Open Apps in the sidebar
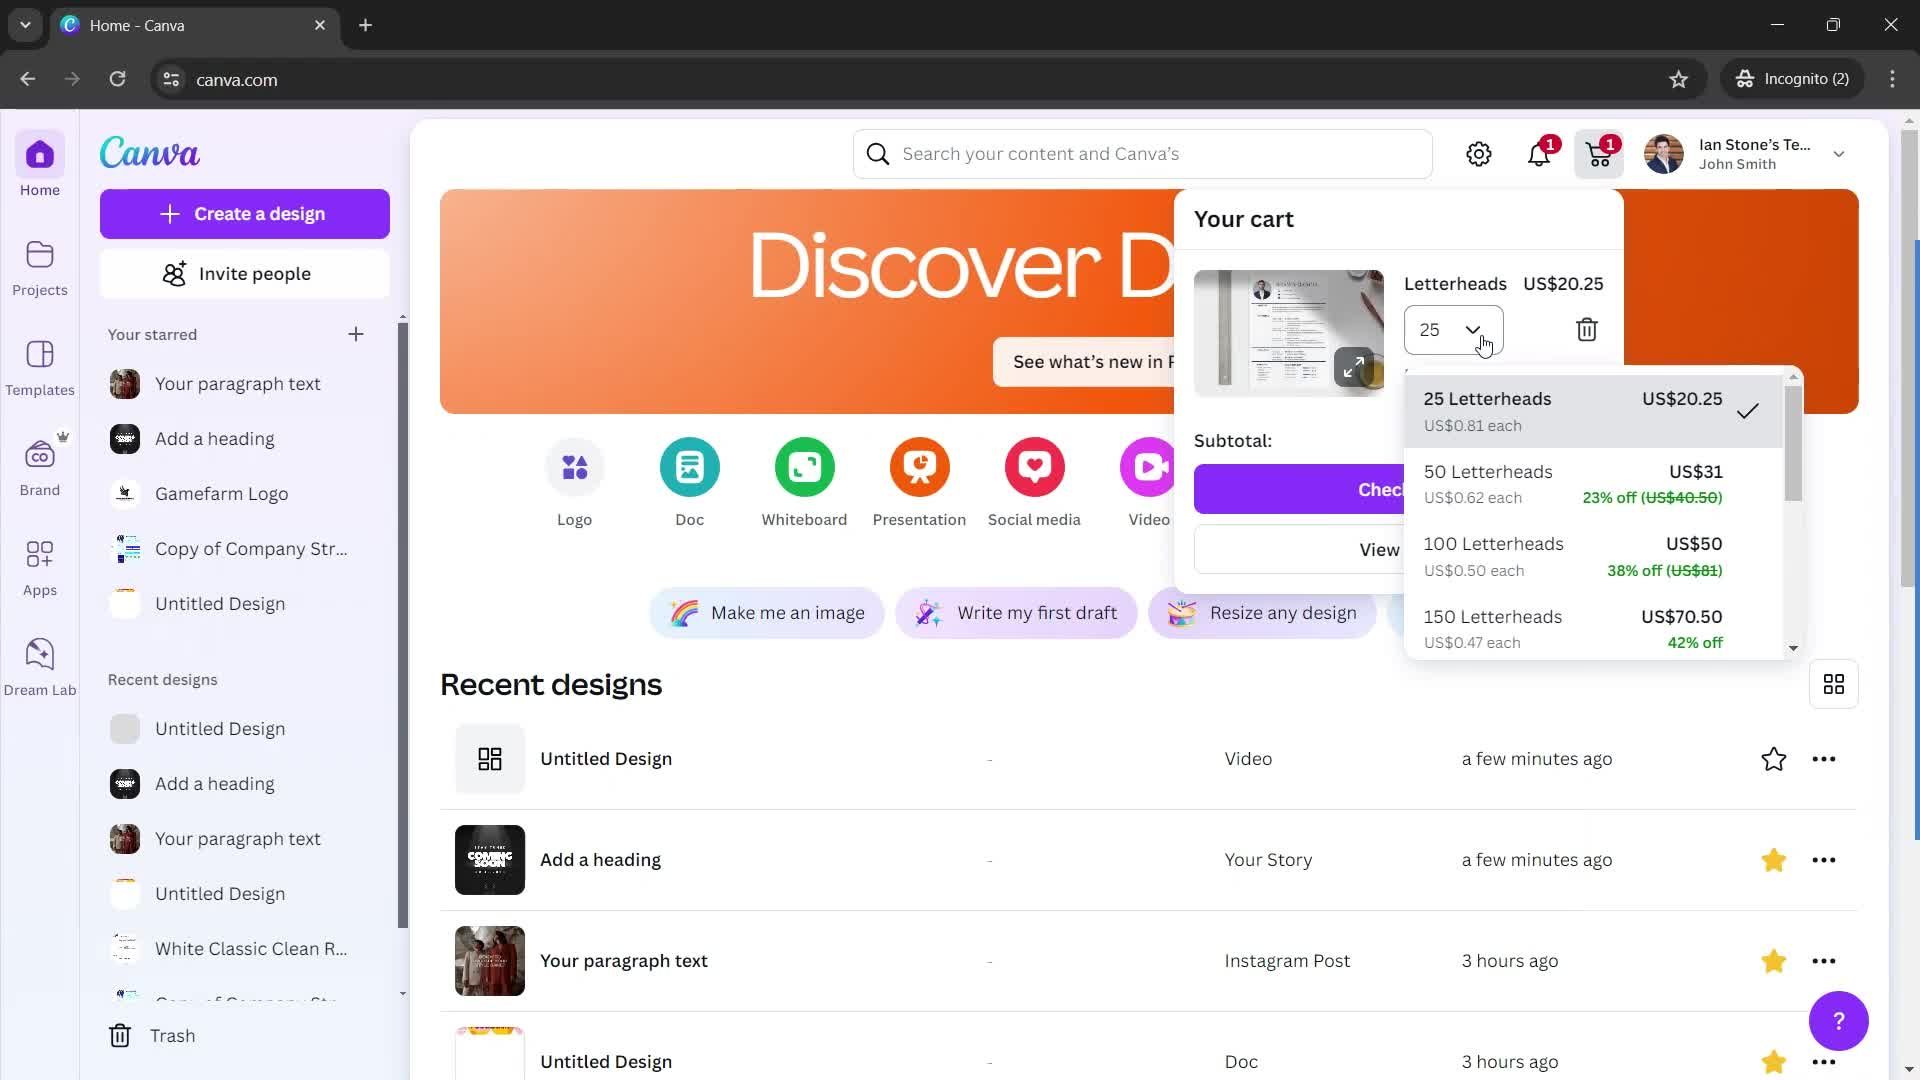 click(40, 568)
